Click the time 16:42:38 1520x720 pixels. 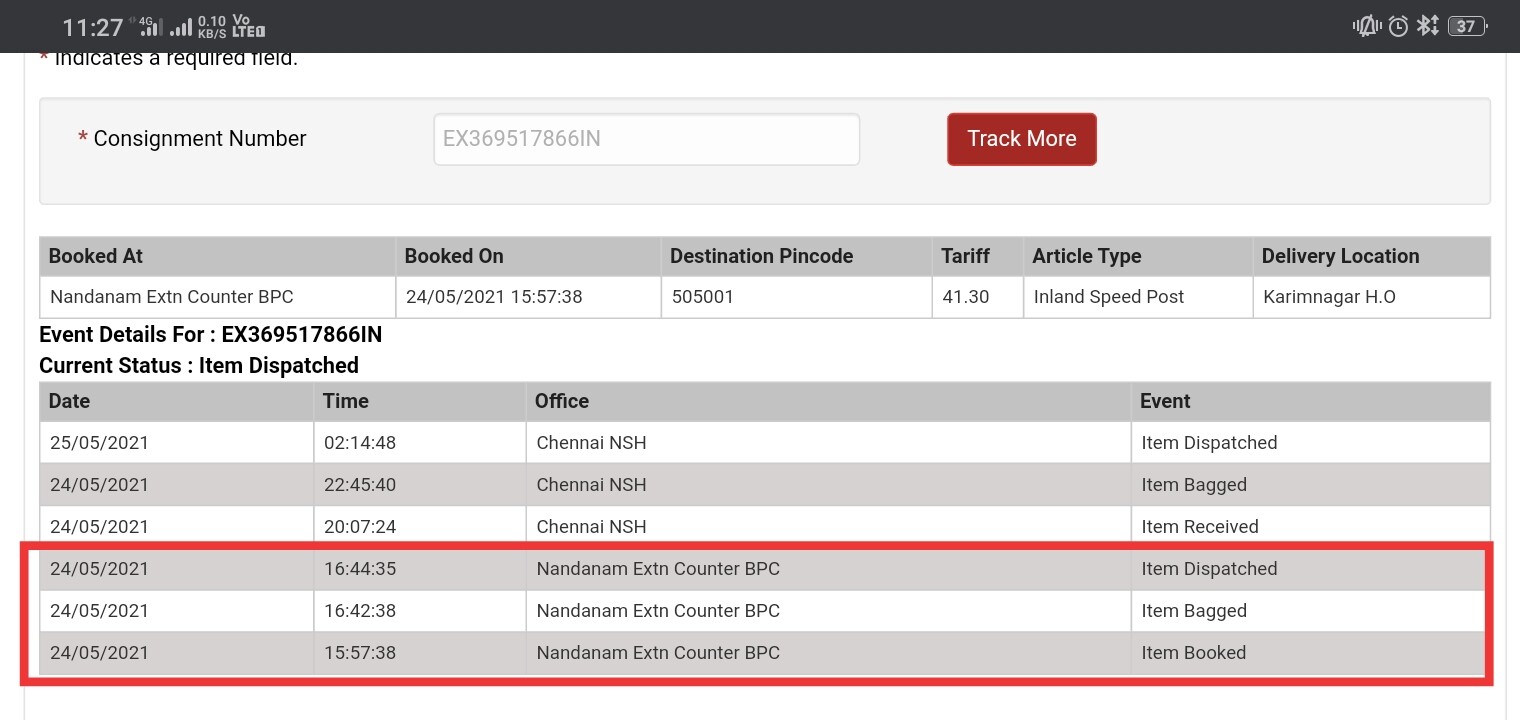(360, 611)
